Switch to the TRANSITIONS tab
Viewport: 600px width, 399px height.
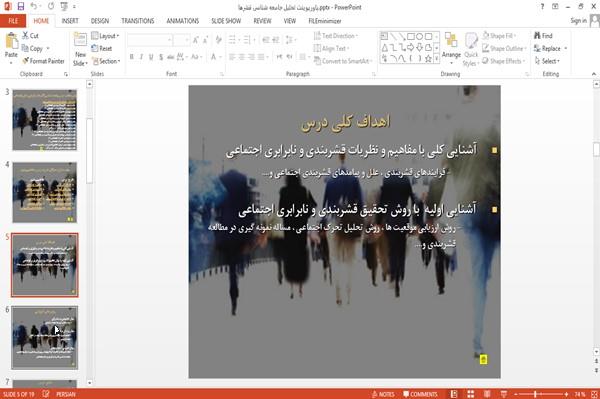click(138, 21)
